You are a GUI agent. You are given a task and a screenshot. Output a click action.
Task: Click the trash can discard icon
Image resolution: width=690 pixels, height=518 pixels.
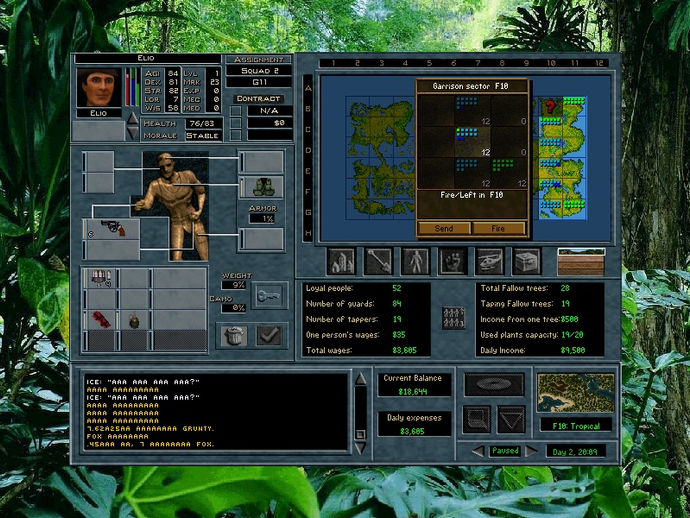pos(235,336)
